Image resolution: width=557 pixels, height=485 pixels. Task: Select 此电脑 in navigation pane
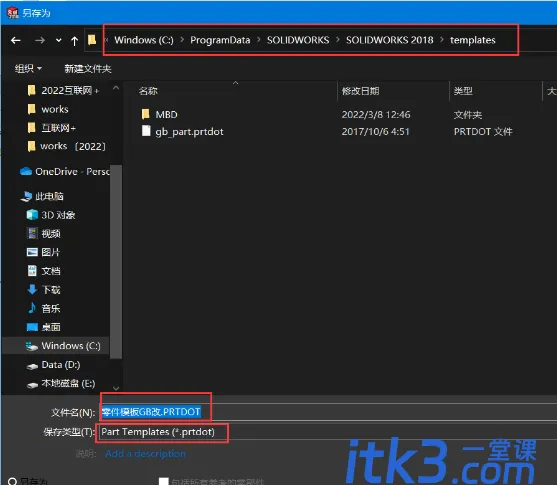pos(42,196)
